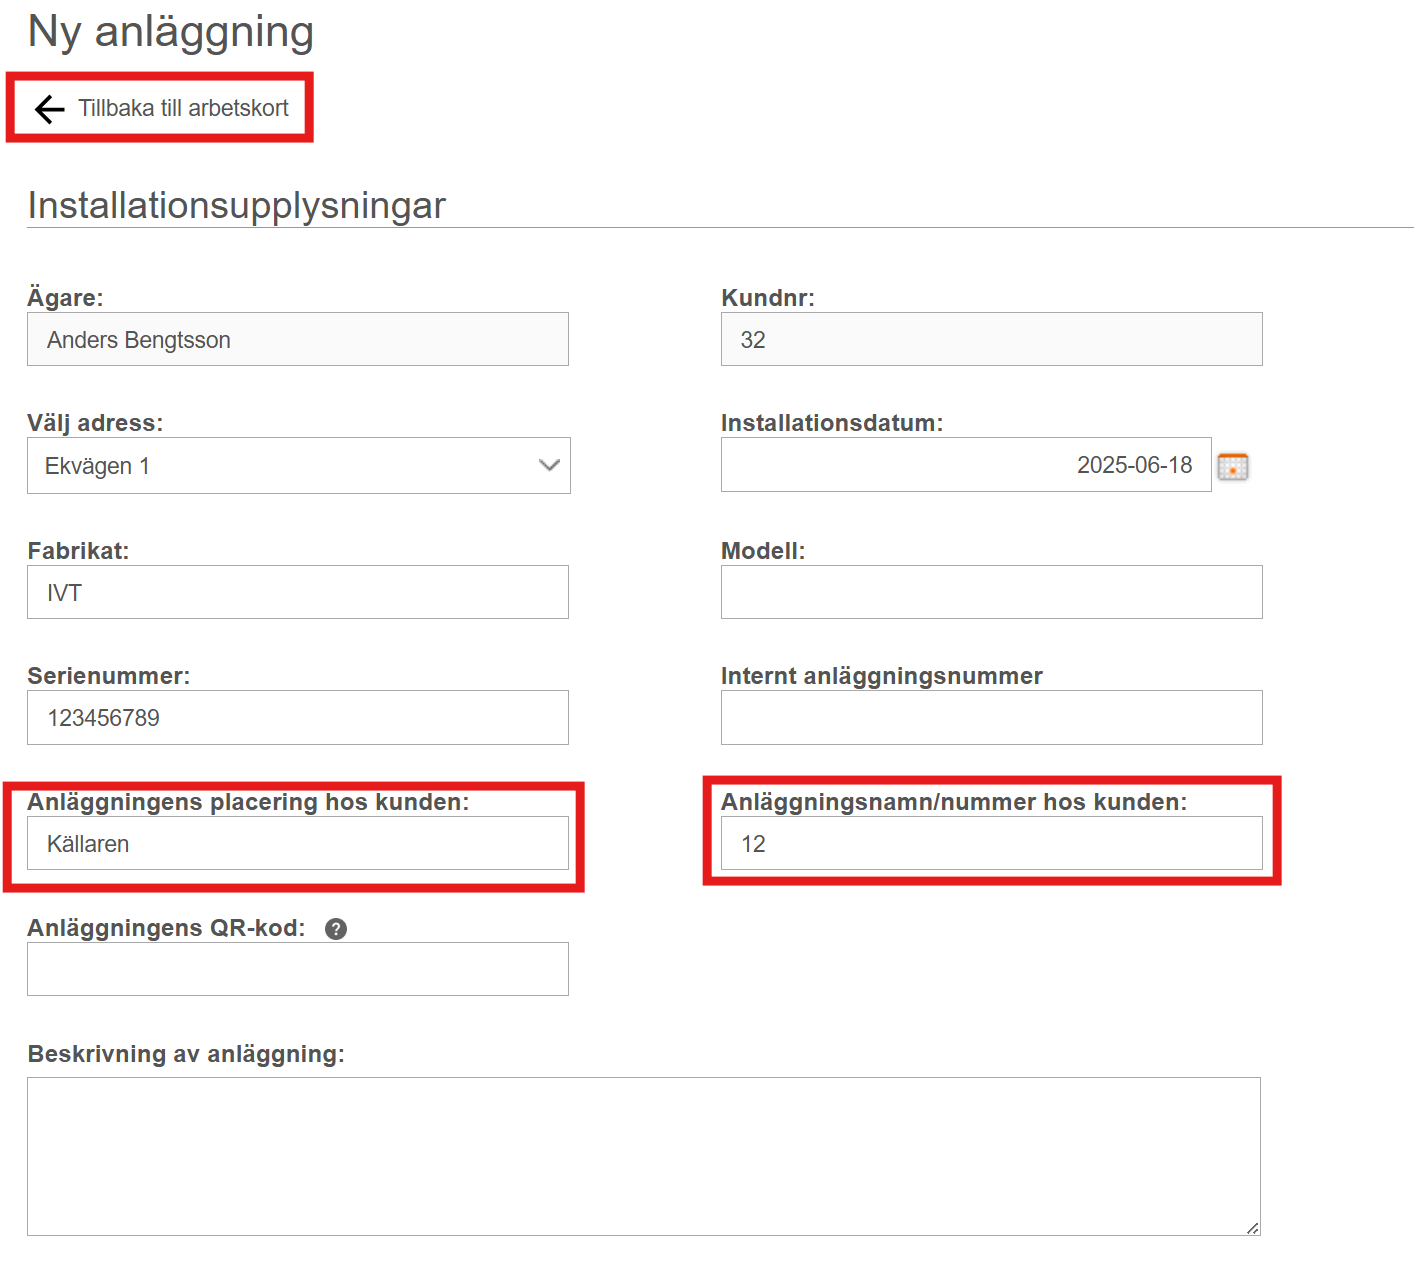Image resolution: width=1414 pixels, height=1261 pixels.
Task: Click the Ägare field with Anders Bengtsson
Action: point(298,339)
